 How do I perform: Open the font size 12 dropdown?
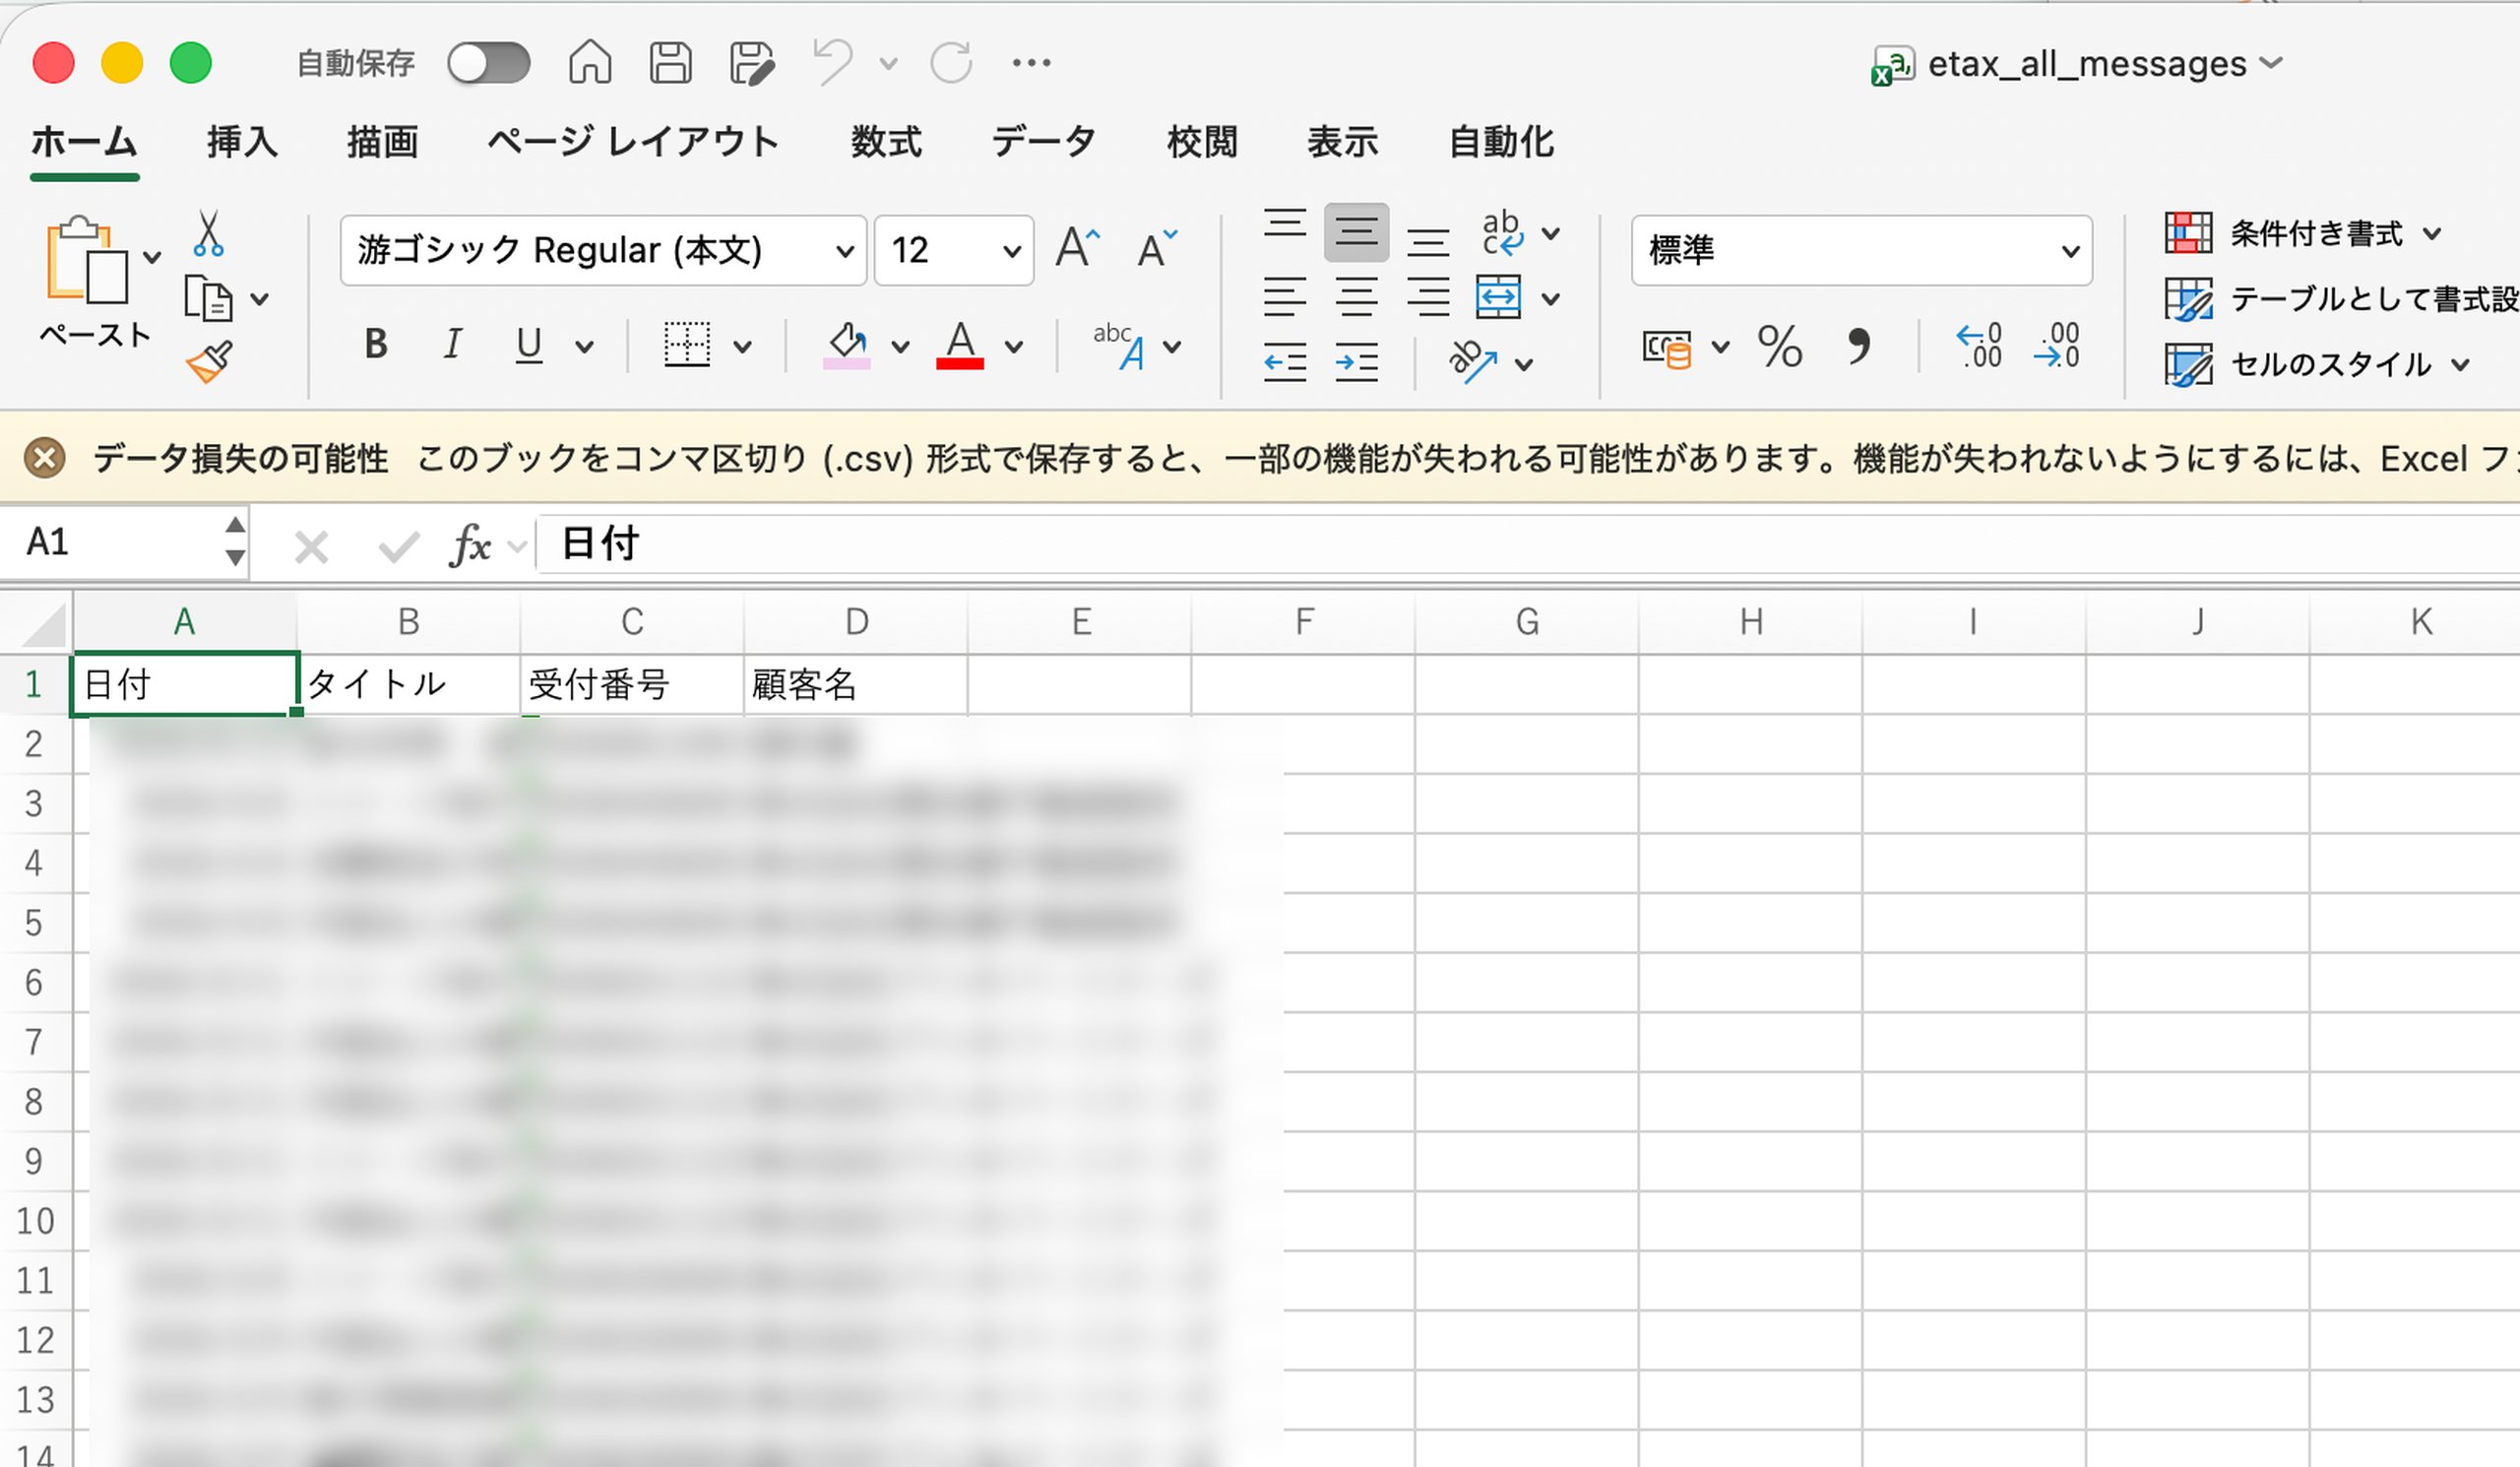coord(954,250)
